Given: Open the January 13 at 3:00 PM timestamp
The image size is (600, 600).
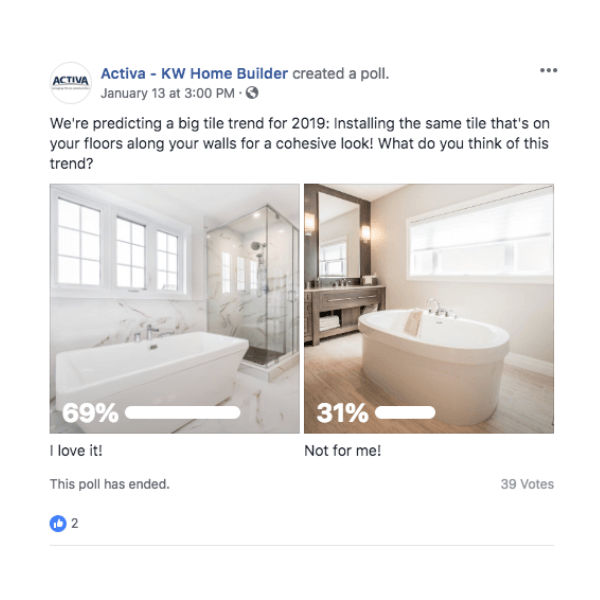Looking at the screenshot, I should (x=167, y=93).
